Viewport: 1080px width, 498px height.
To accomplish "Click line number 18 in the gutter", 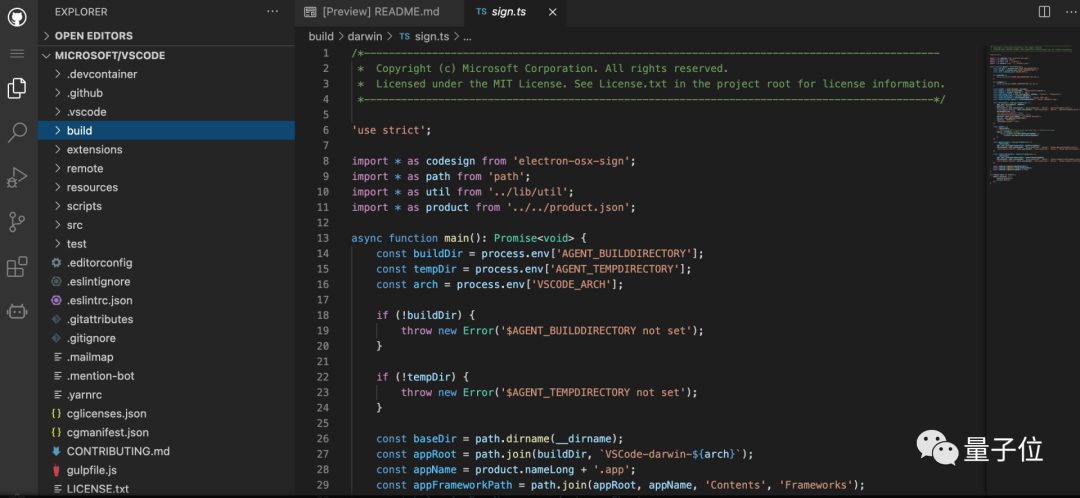I will [323, 315].
